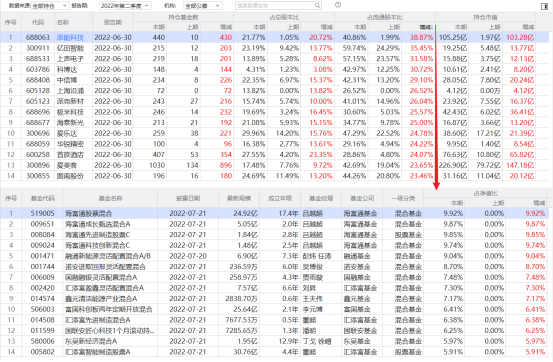Focus the stock name search field
This screenshot has width=553, height=362.
(x=278, y=6)
